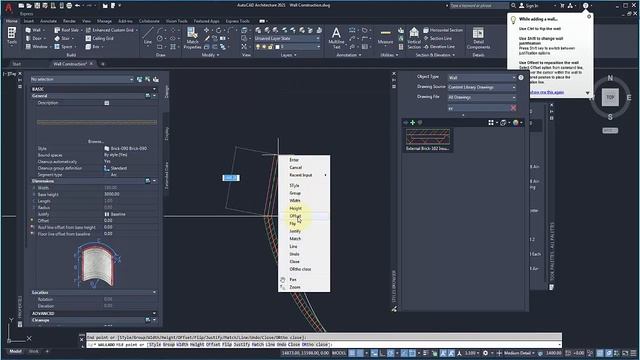Click the Move tool in Modify panel
The image size is (640, 360).
pos(207,30)
